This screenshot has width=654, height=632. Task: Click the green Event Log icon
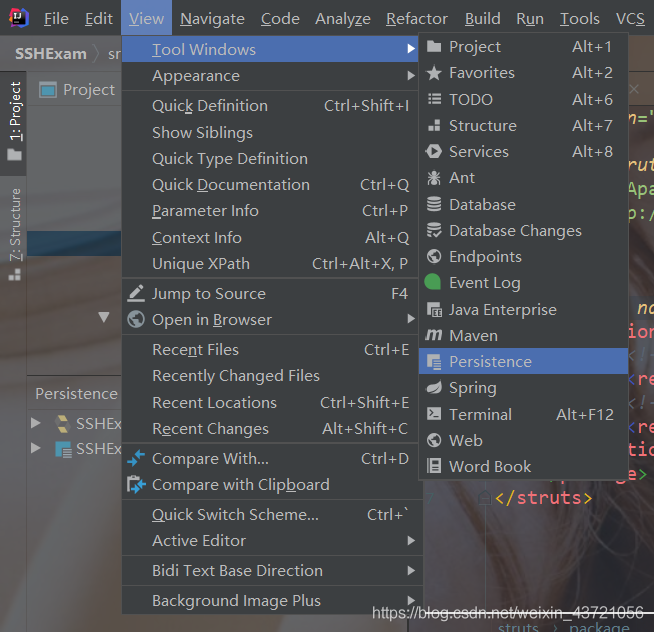tap(433, 282)
